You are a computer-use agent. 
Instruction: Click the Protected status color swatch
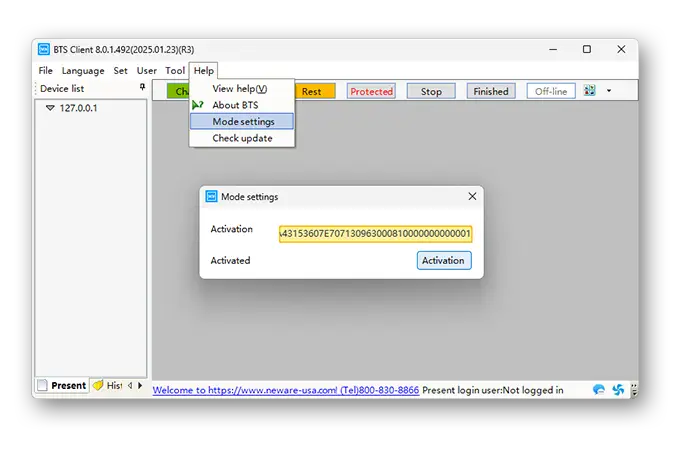pos(371,91)
